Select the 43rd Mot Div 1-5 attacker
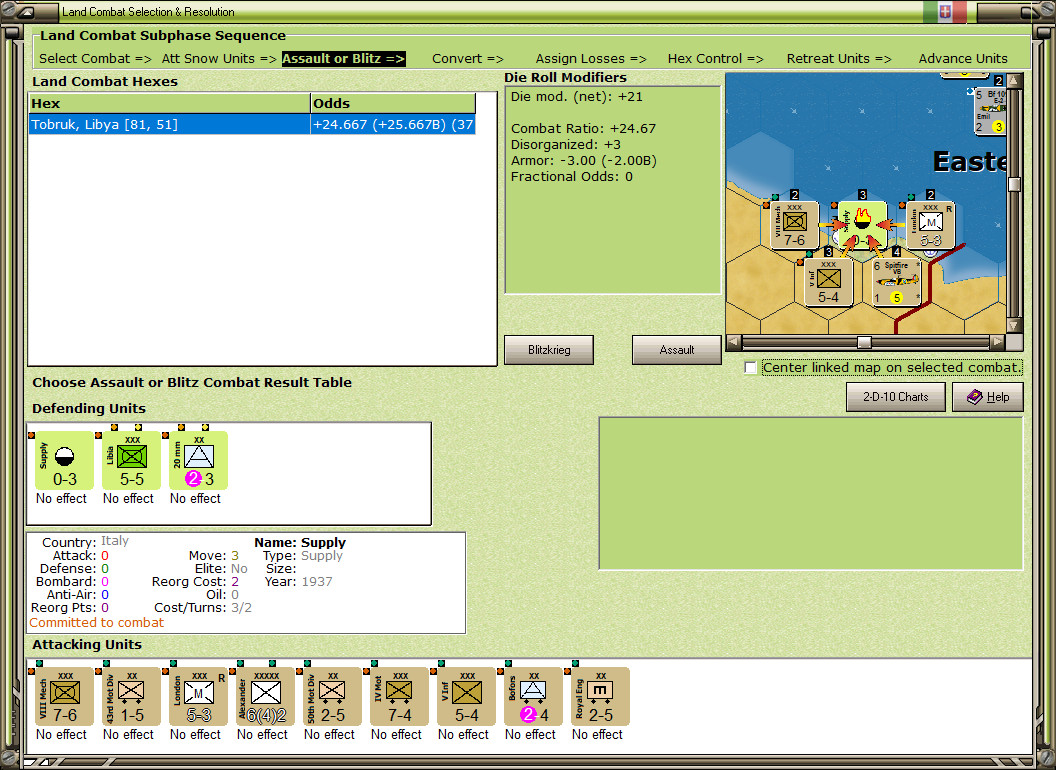 pos(131,697)
